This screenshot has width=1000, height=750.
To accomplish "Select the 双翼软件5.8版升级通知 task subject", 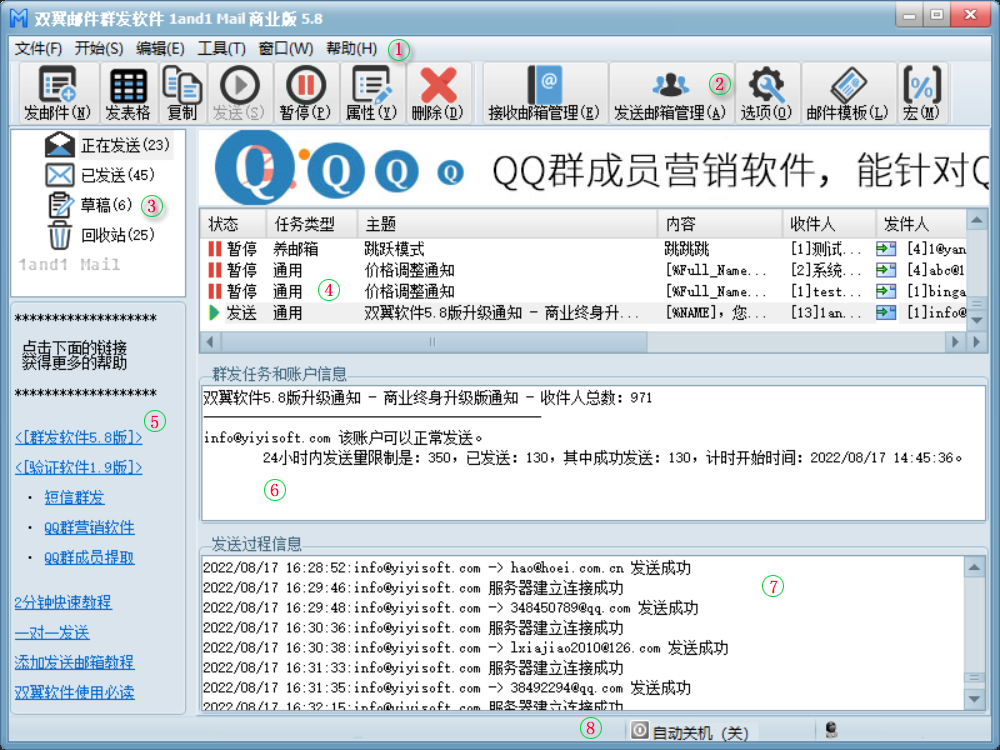I will (x=501, y=312).
